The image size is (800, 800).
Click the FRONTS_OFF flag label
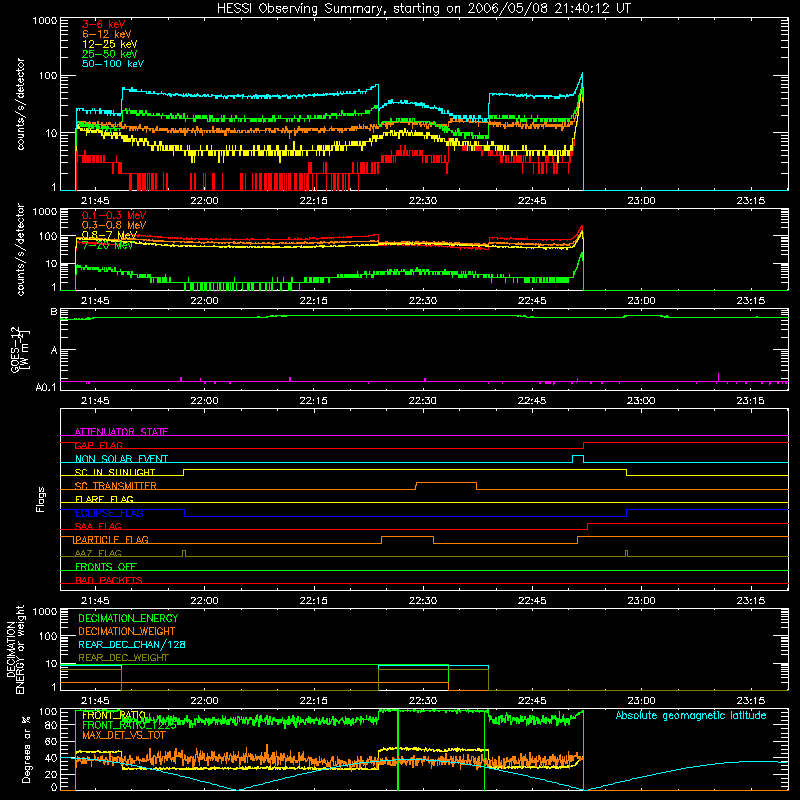point(106,566)
